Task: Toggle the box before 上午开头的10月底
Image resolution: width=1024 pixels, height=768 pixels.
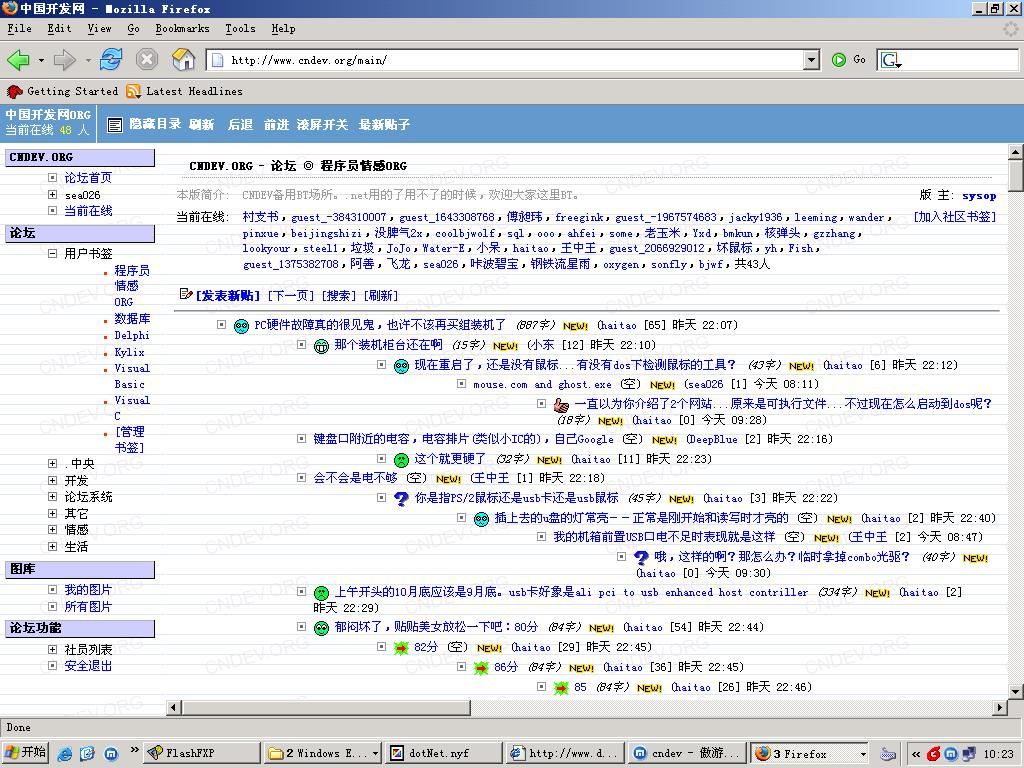Action: click(x=302, y=592)
